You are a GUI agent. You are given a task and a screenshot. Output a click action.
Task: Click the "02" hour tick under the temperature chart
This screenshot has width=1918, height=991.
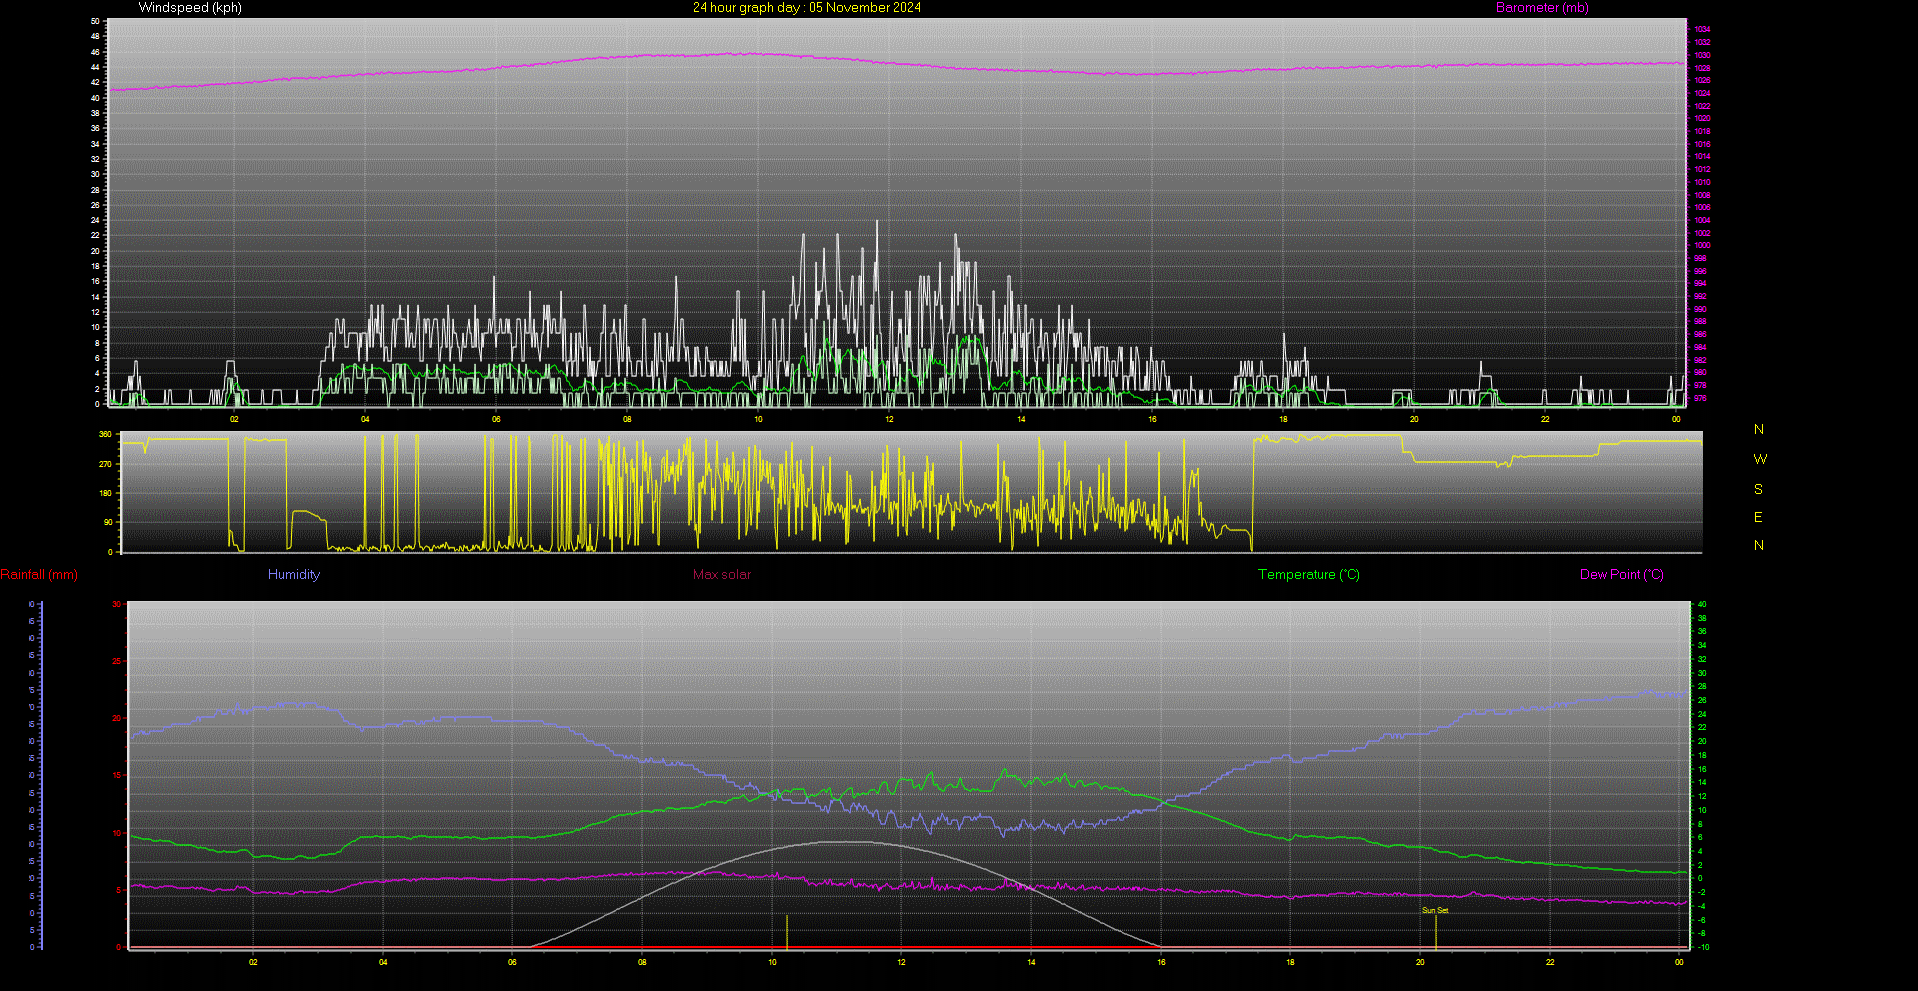pos(253,963)
